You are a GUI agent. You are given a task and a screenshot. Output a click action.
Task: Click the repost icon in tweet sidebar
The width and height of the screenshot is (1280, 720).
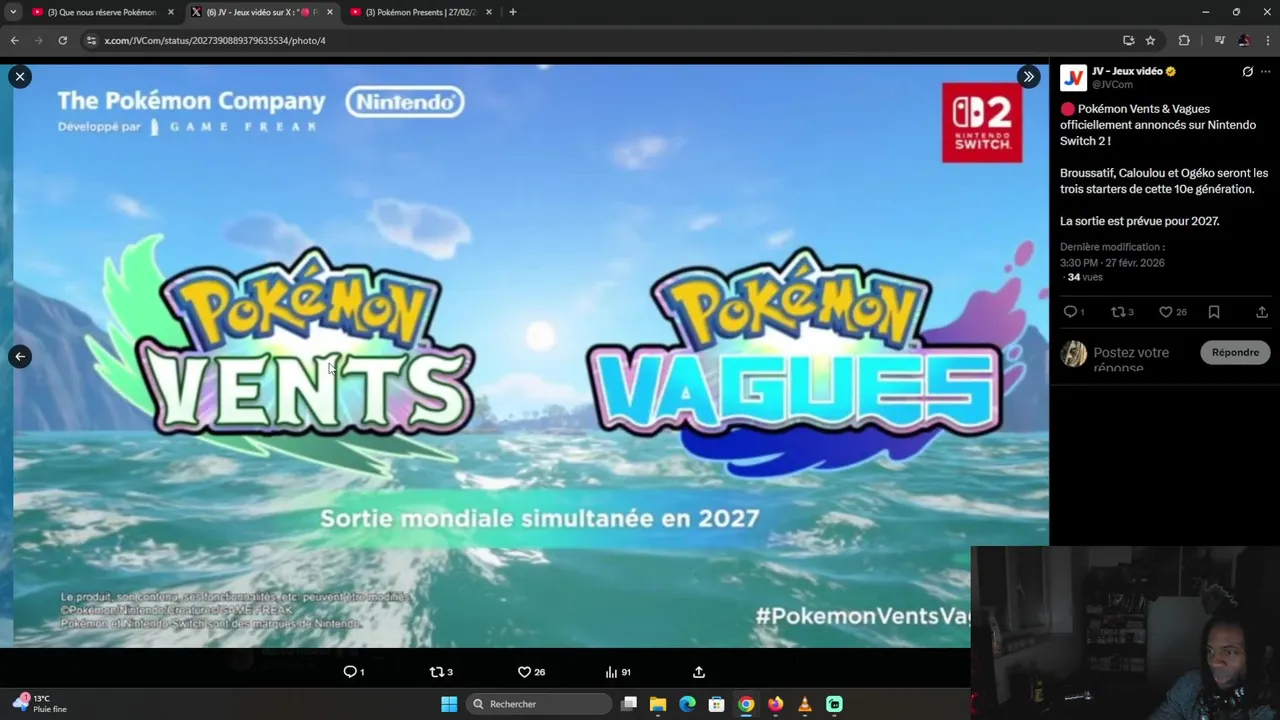pyautogui.click(x=1118, y=312)
